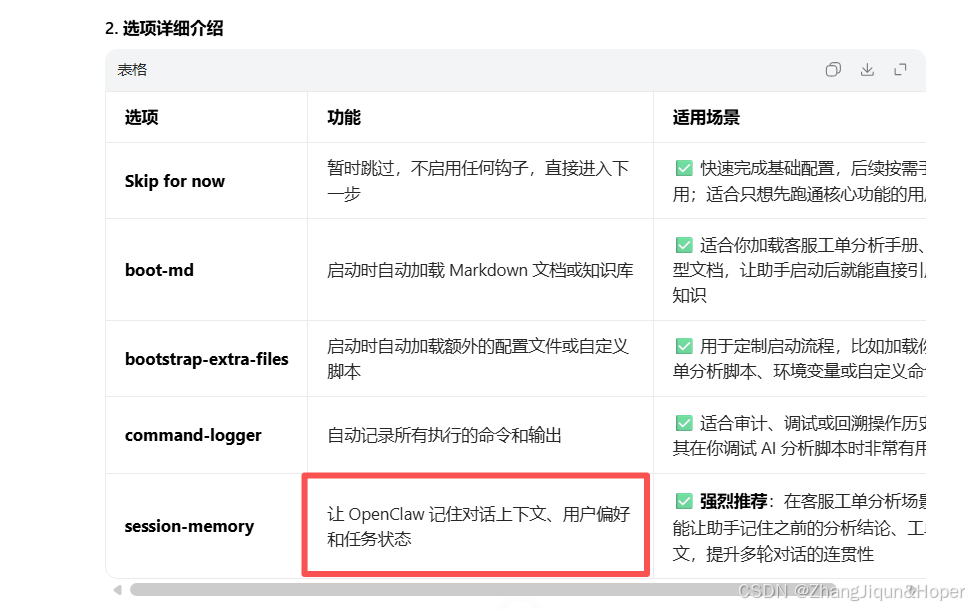The width and height of the screenshot is (969, 609).
Task: Click the copy table icon
Action: coord(833,69)
